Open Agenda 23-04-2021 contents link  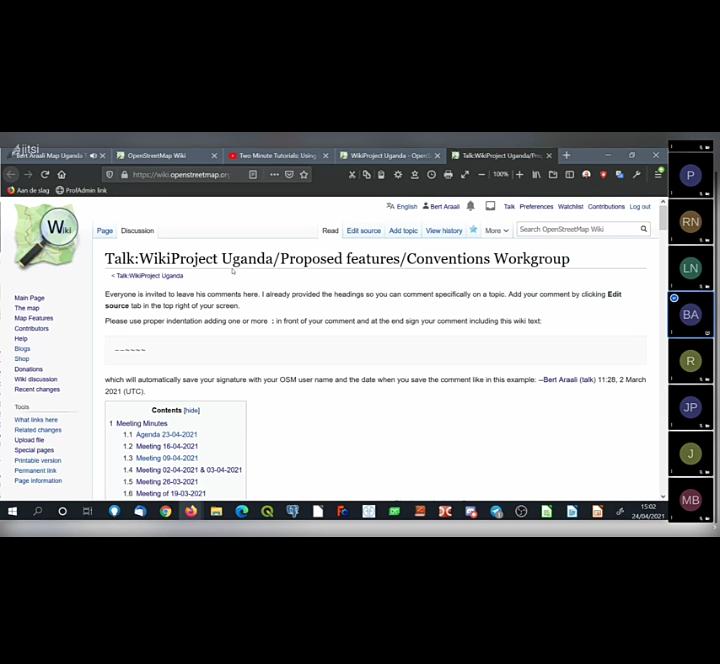coord(166,434)
